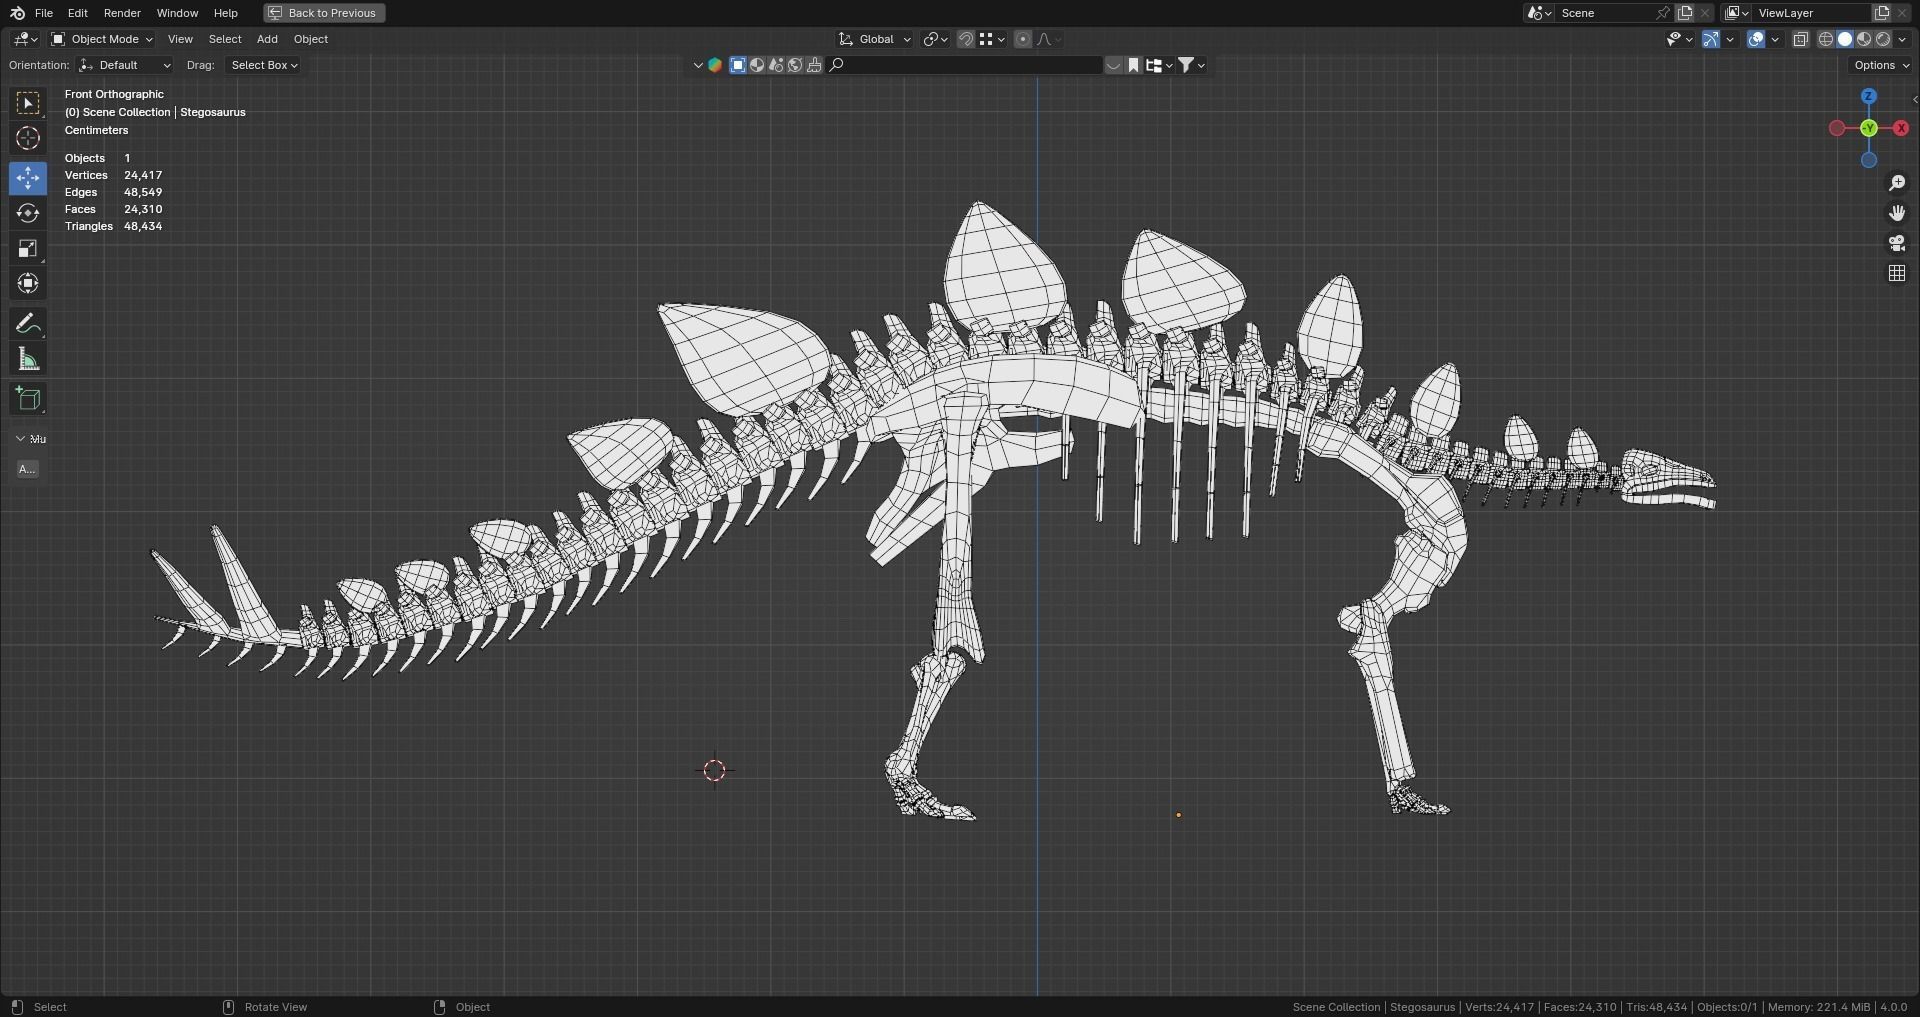Pin the Scene with the pin icon

[x=1663, y=13]
